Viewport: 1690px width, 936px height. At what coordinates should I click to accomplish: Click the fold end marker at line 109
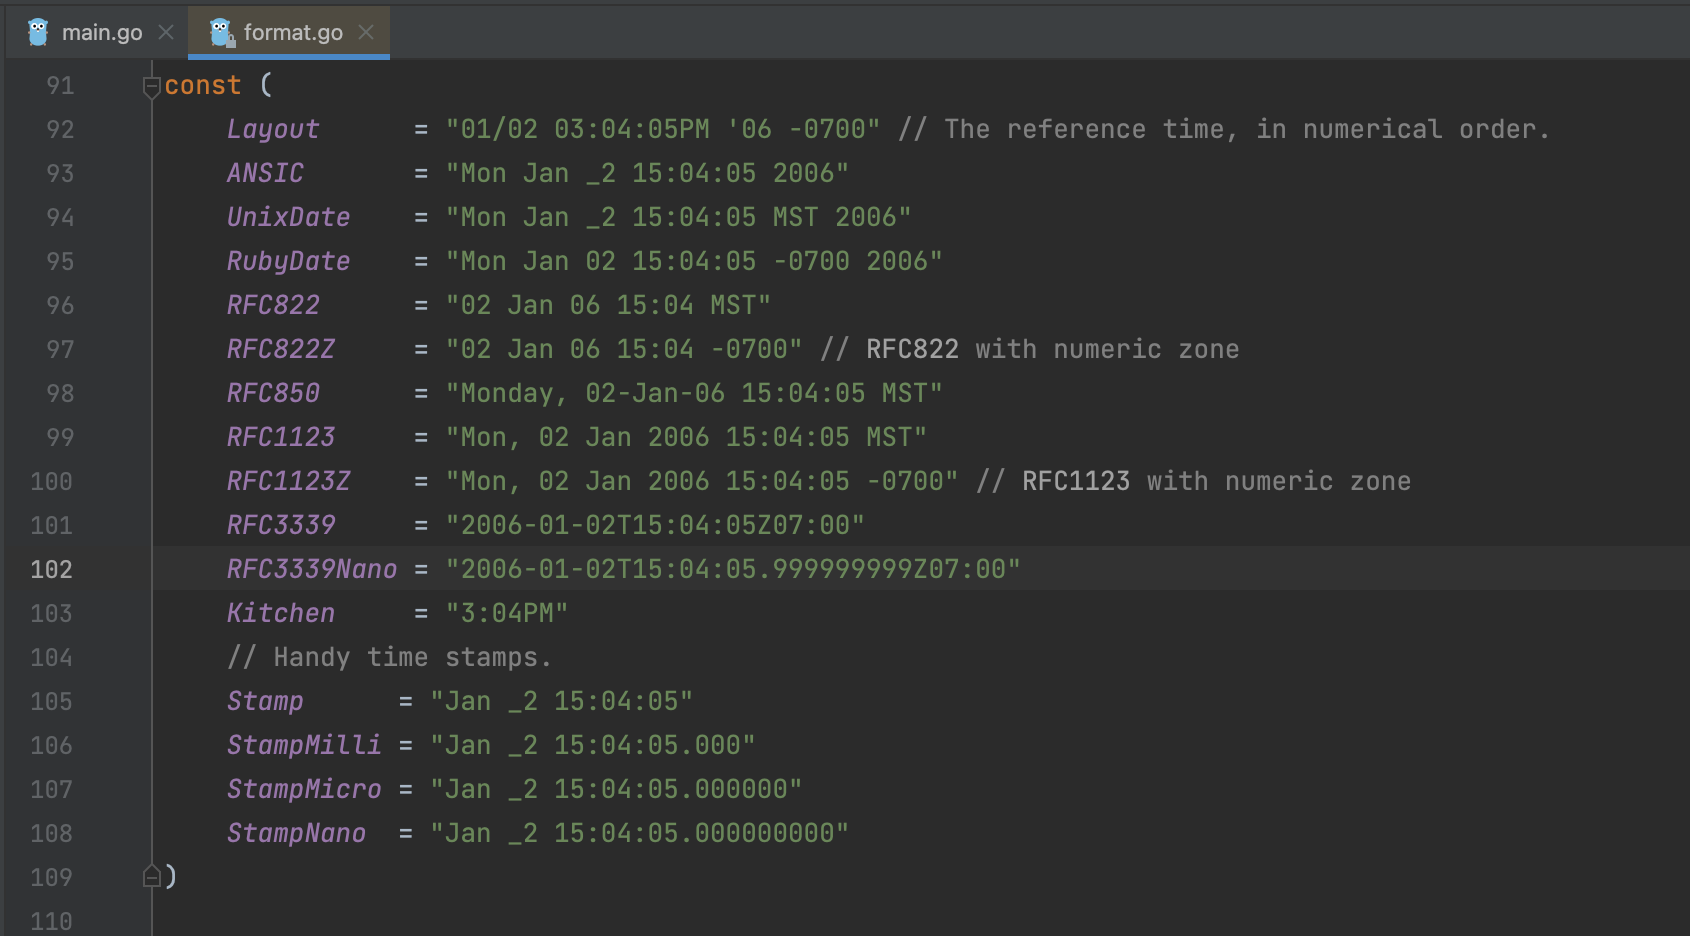tap(152, 876)
